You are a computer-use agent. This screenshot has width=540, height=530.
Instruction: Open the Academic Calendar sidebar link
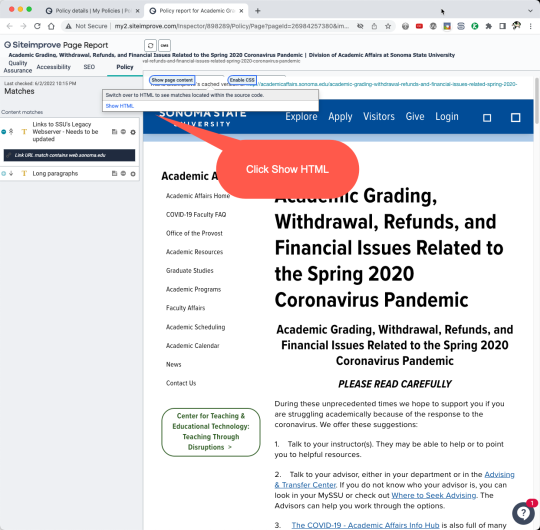coord(193,345)
